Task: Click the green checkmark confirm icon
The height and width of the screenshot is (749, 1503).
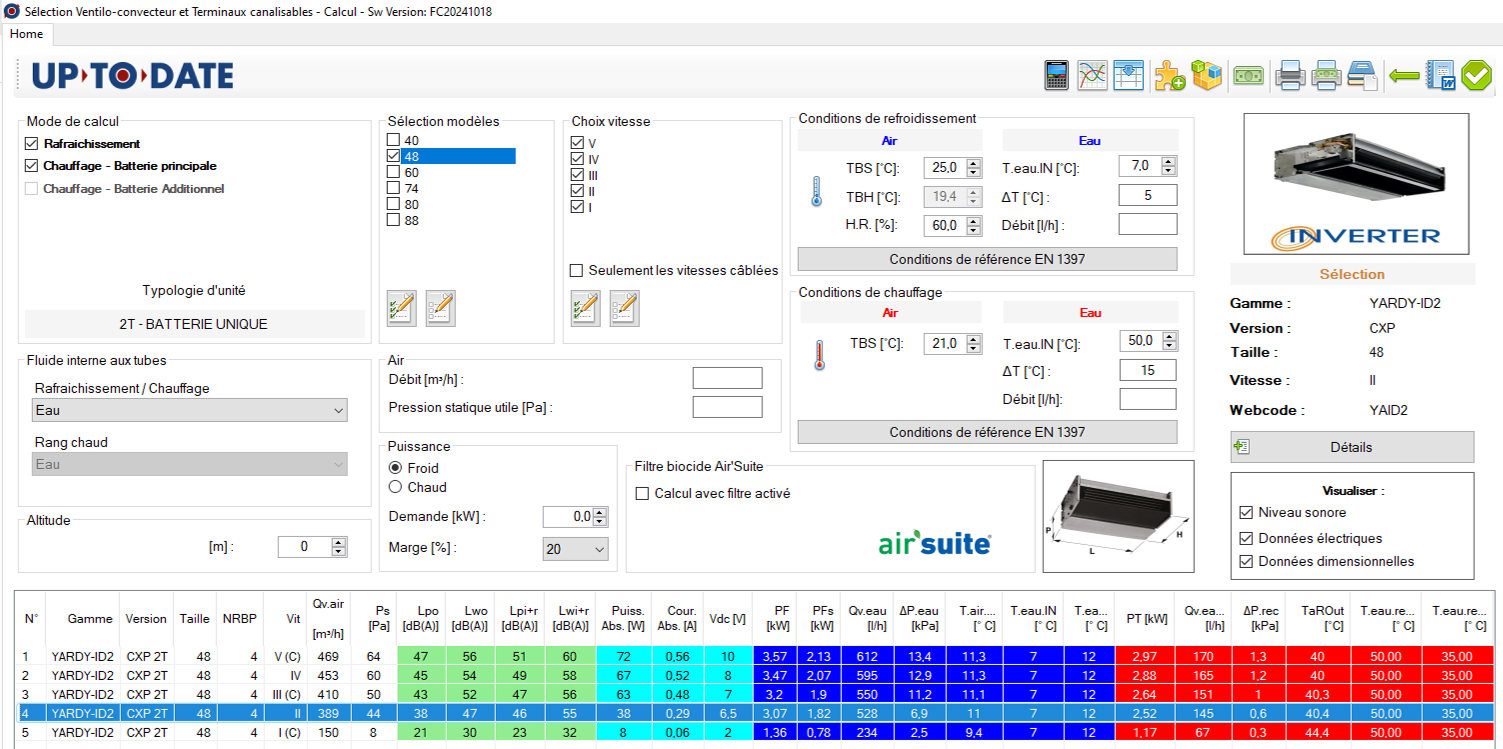Action: pyautogui.click(x=1476, y=76)
